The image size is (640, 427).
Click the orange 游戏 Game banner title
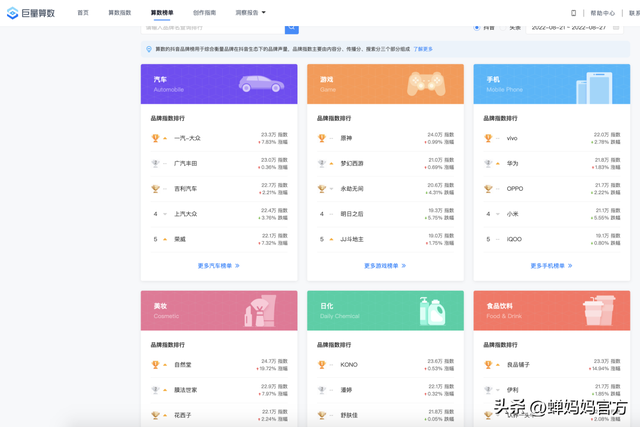tap(328, 84)
